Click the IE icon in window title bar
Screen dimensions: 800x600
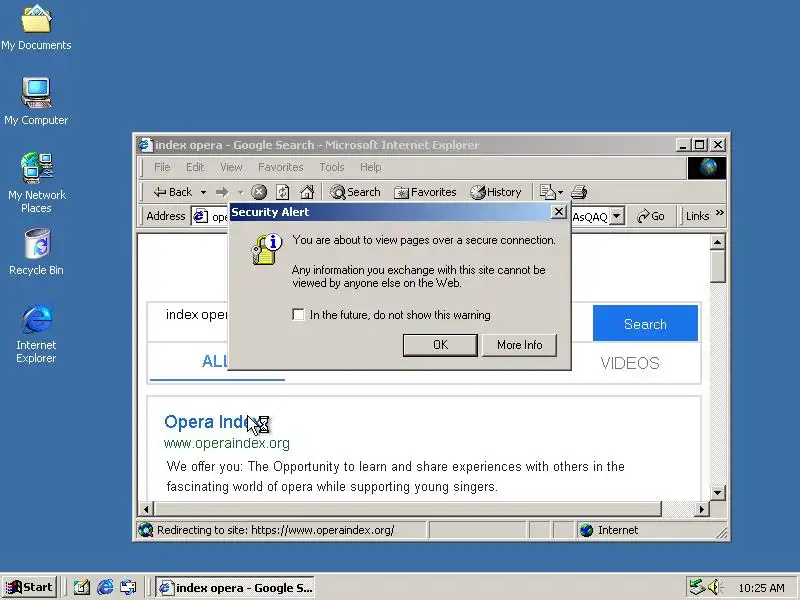145,145
